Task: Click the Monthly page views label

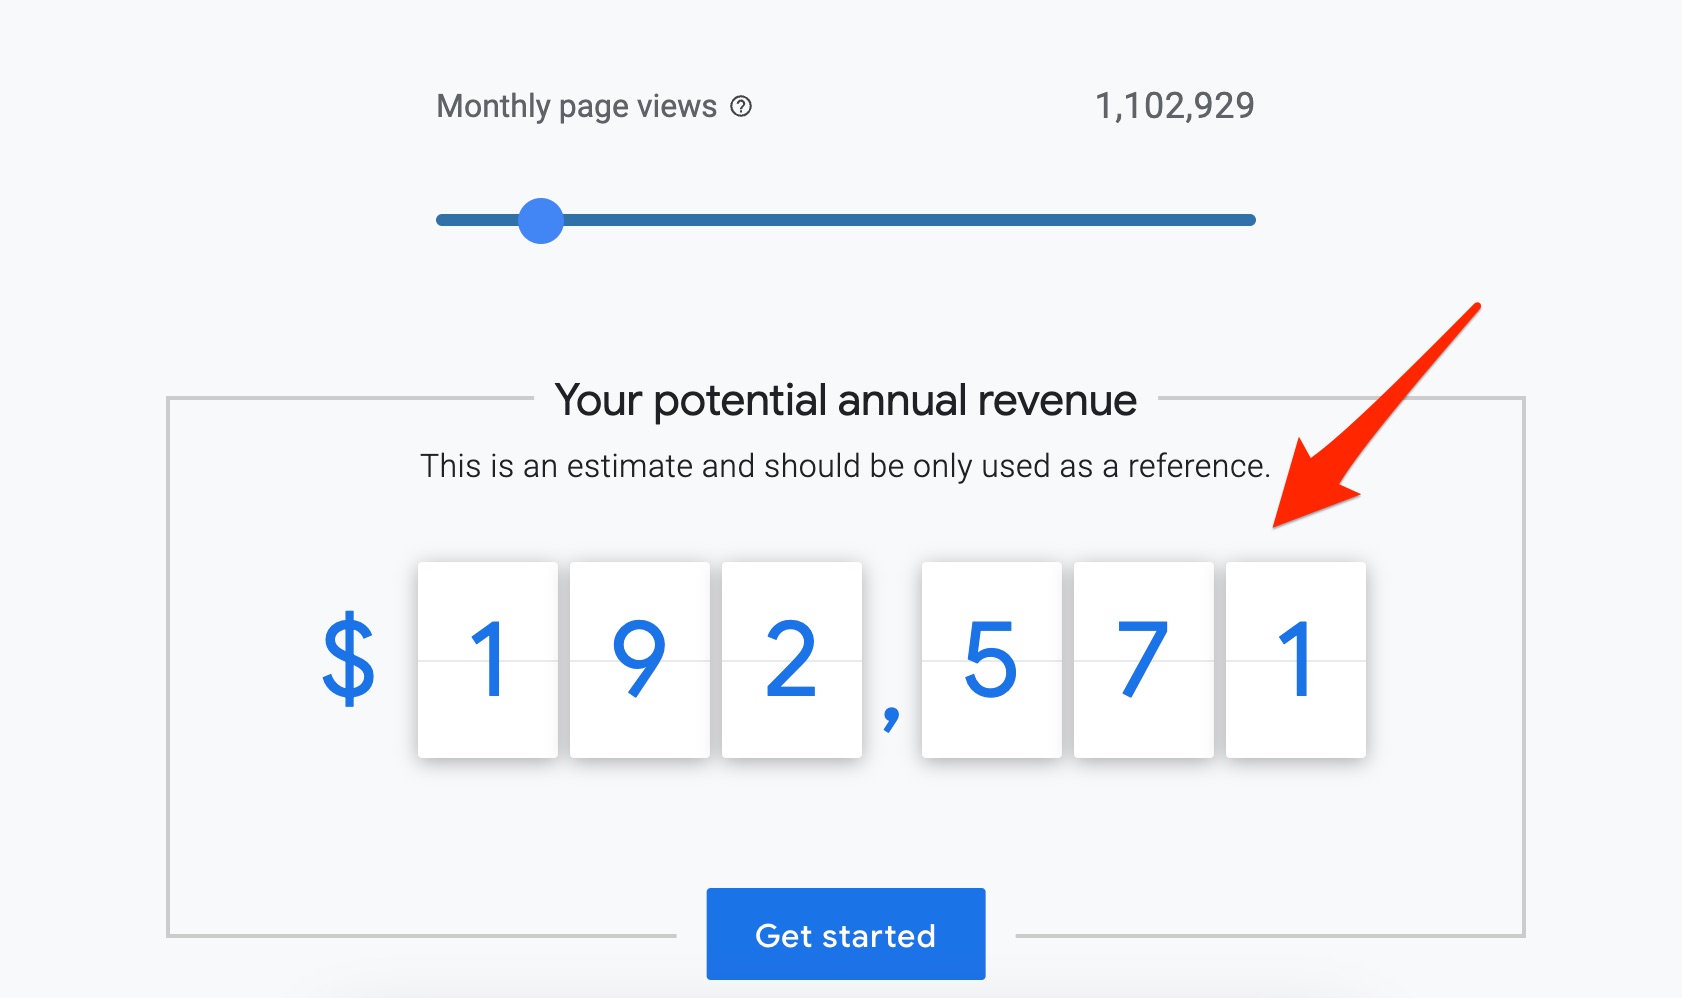Action: tap(577, 106)
